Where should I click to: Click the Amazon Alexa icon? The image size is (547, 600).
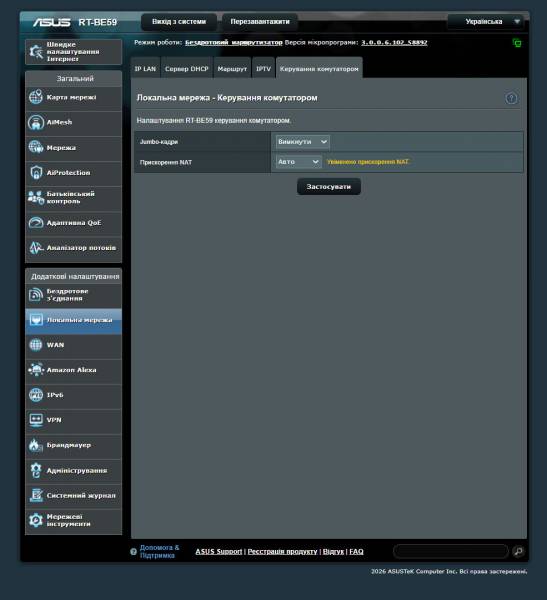(x=36, y=370)
